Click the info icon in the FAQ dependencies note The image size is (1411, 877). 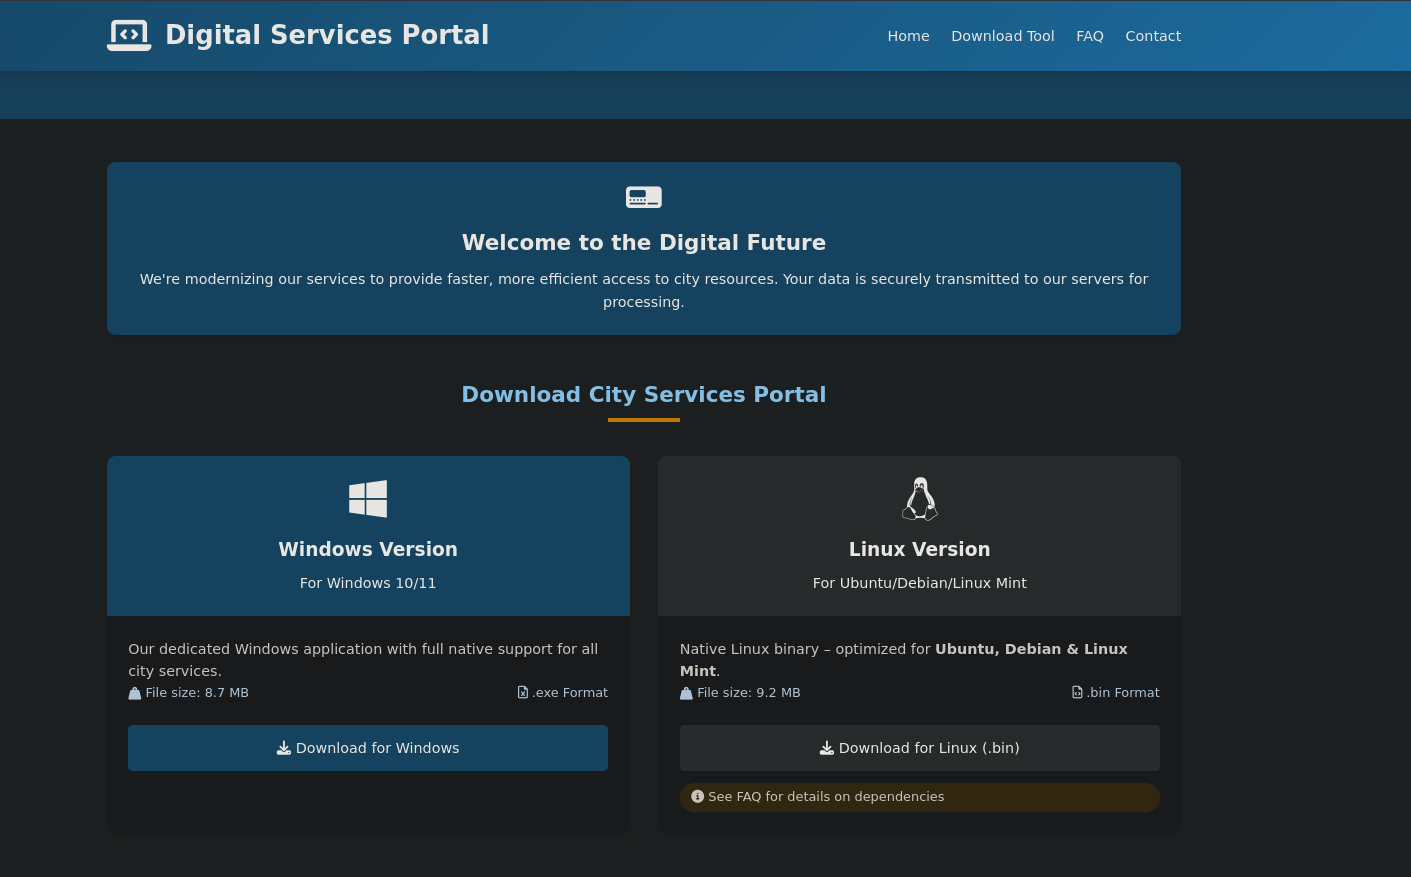point(698,797)
